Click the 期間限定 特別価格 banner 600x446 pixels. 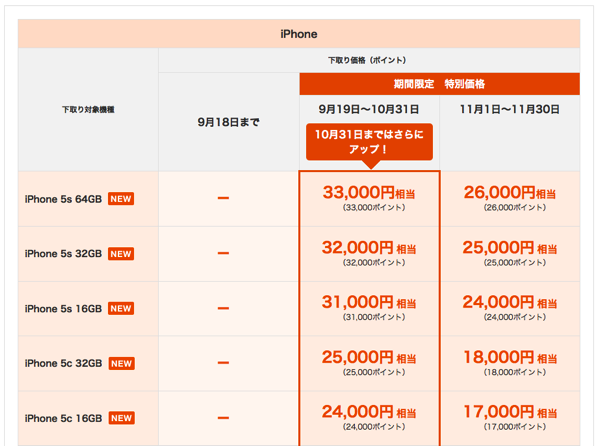coord(440,84)
